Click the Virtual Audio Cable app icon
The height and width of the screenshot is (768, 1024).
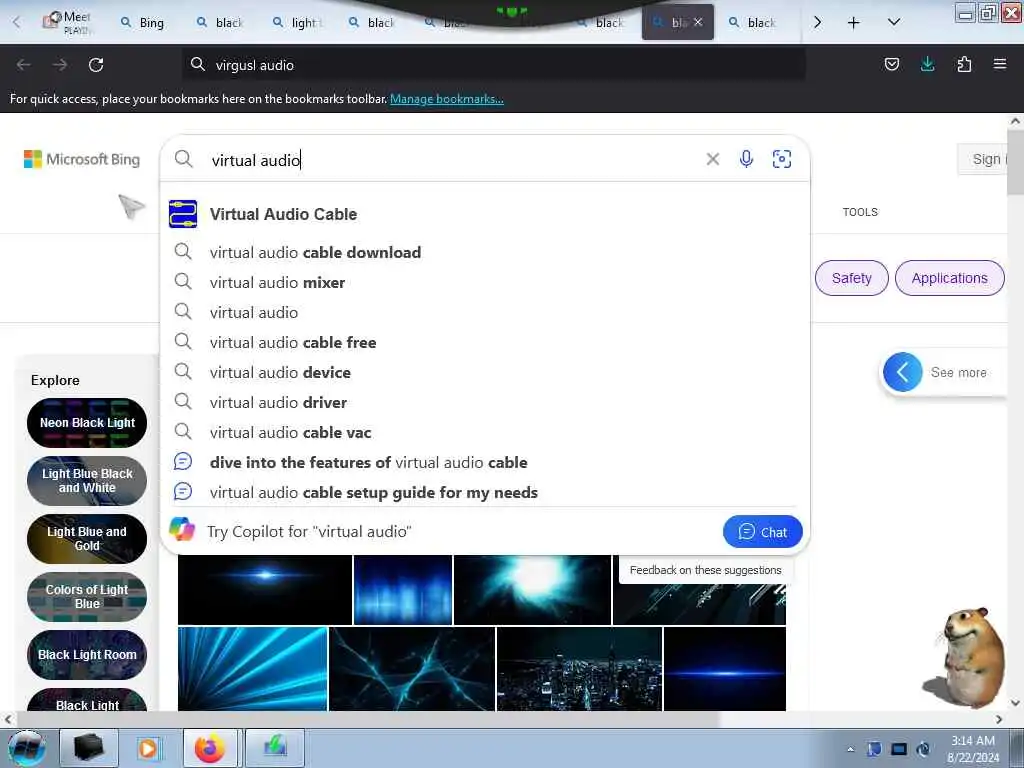point(183,214)
